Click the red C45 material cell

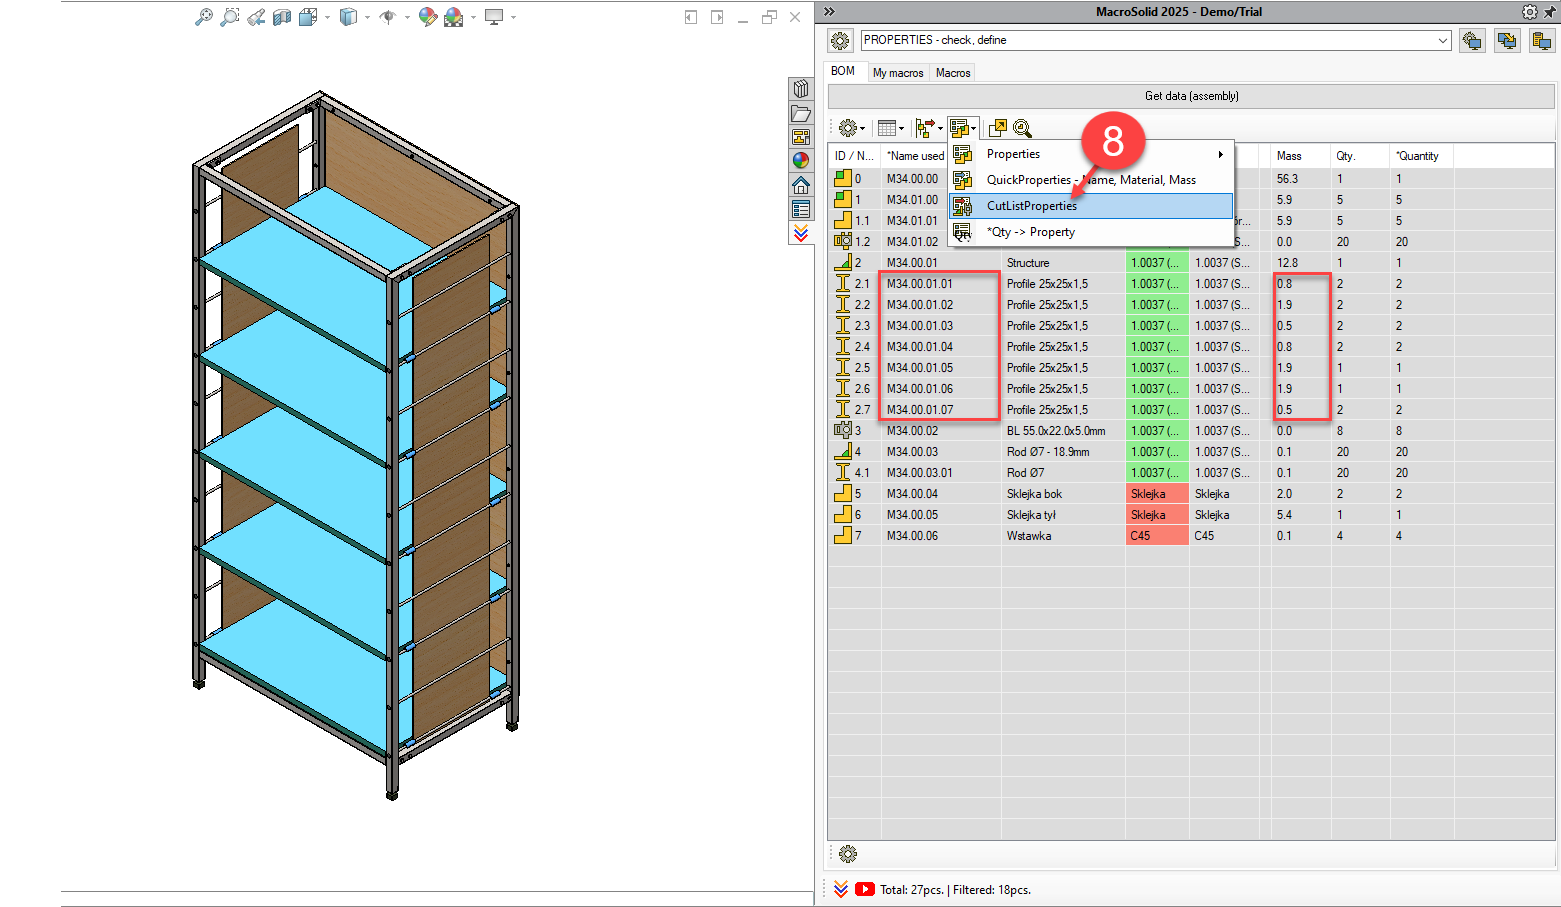pyautogui.click(x=1157, y=536)
